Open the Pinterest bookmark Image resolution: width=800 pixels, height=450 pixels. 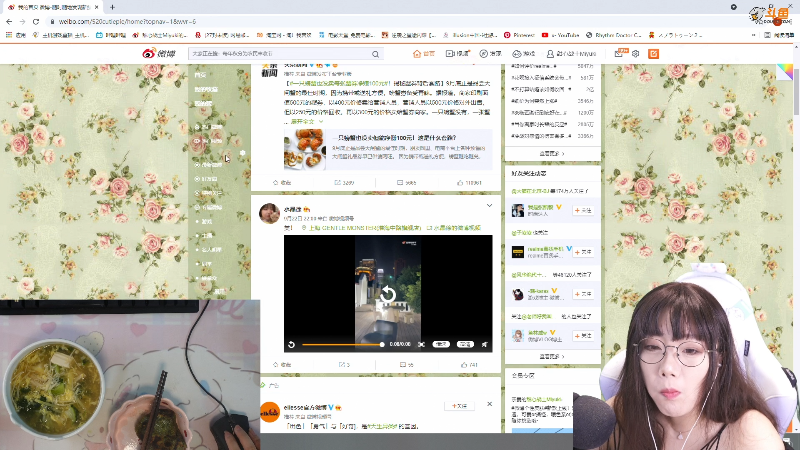519,35
